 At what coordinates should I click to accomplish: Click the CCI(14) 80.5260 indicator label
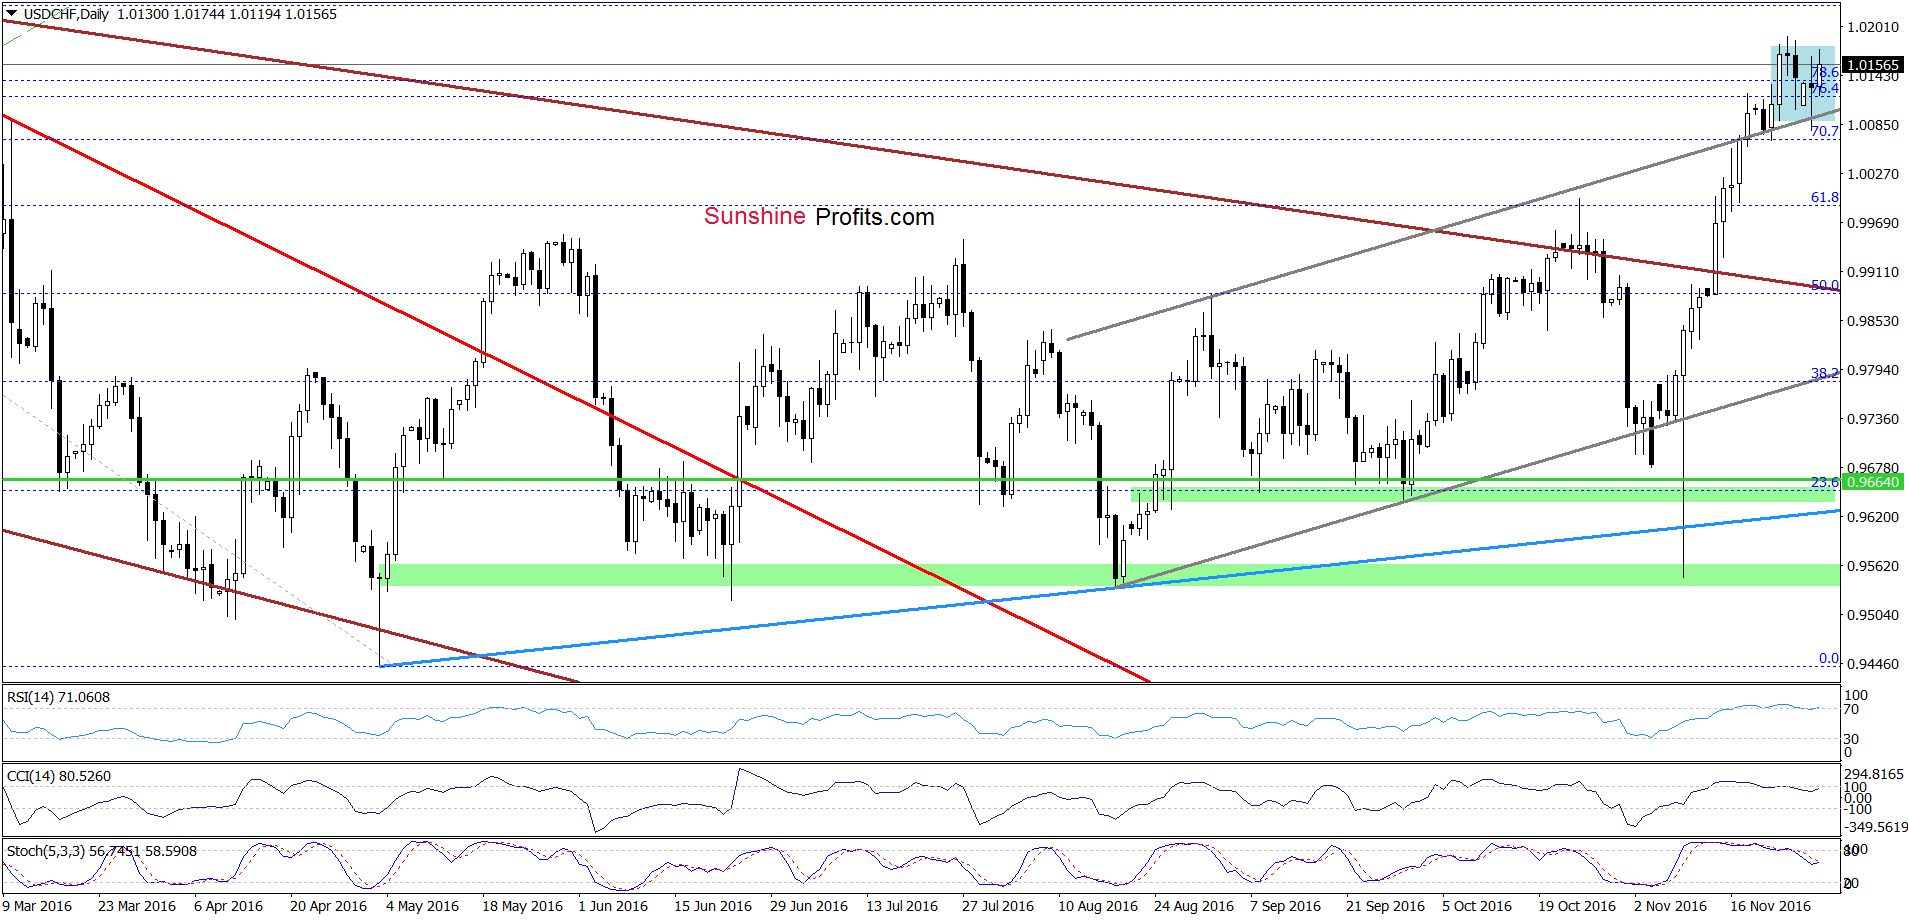pos(59,776)
